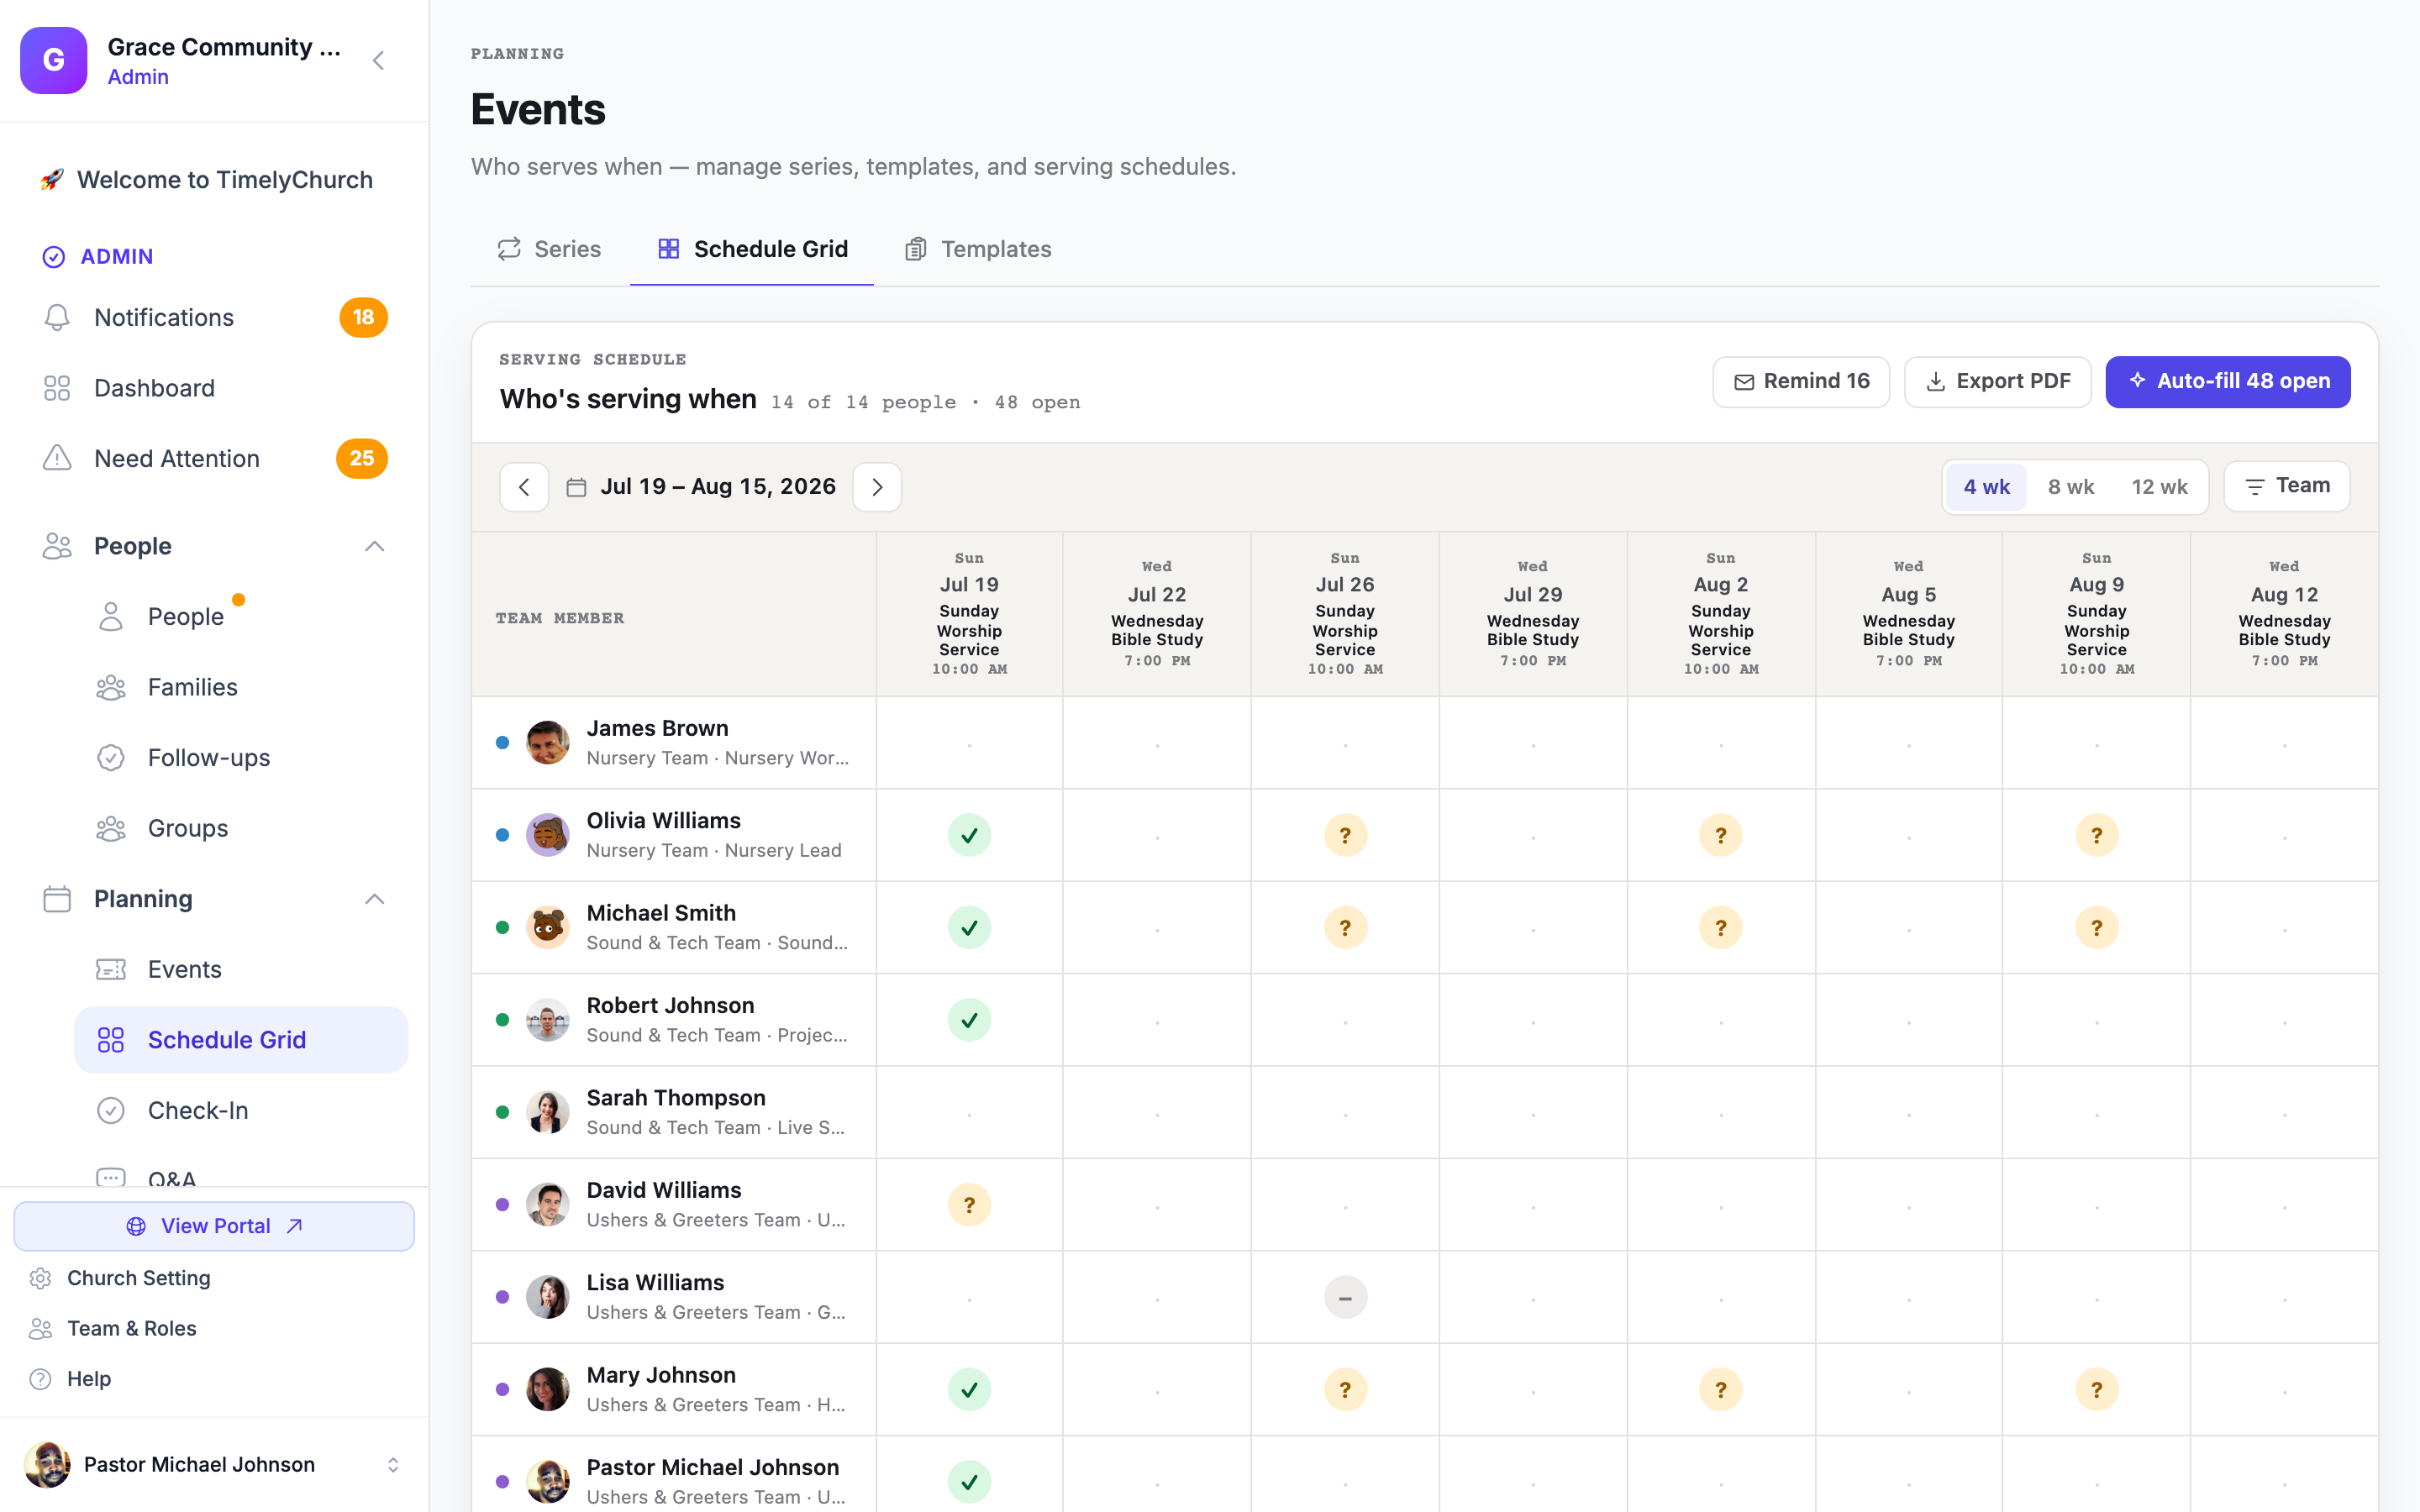Toggle David Williams' pending Jul 19 assignment
This screenshot has width=2420, height=1512.
pyautogui.click(x=969, y=1205)
